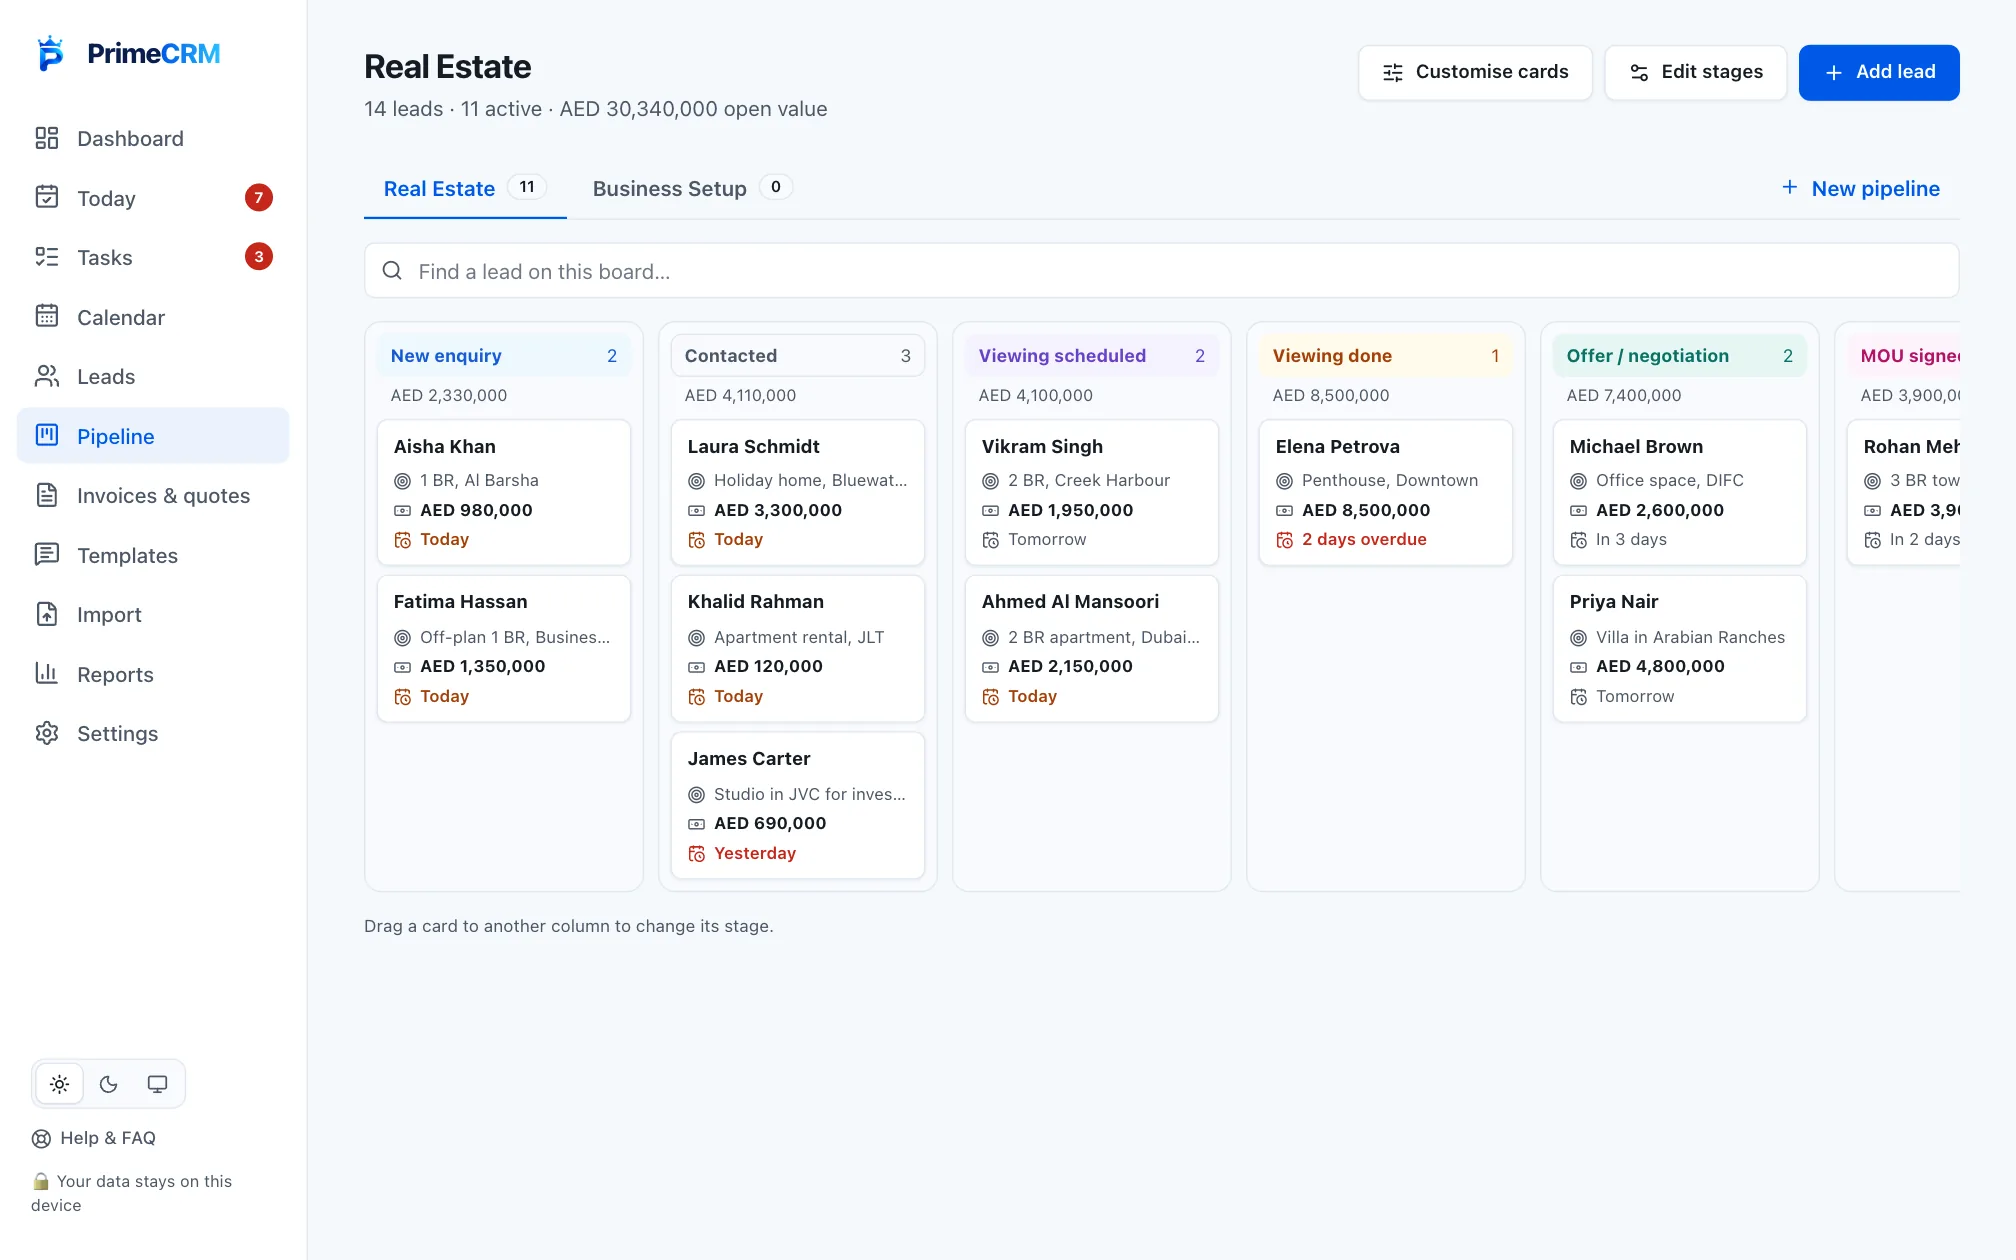Screen dimensions: 2016x1260
Task: Switch to light theme sun toggle
Action: (60, 1084)
